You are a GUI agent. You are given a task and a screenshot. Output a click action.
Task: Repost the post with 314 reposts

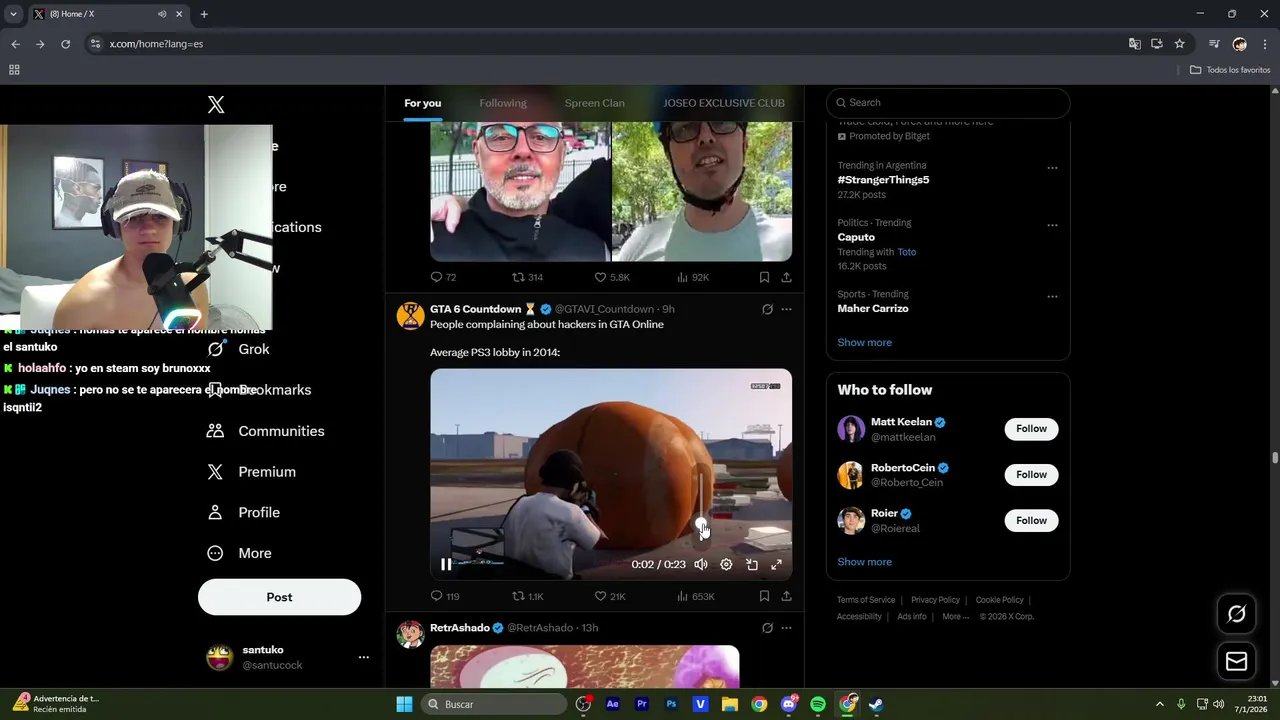[x=528, y=277]
